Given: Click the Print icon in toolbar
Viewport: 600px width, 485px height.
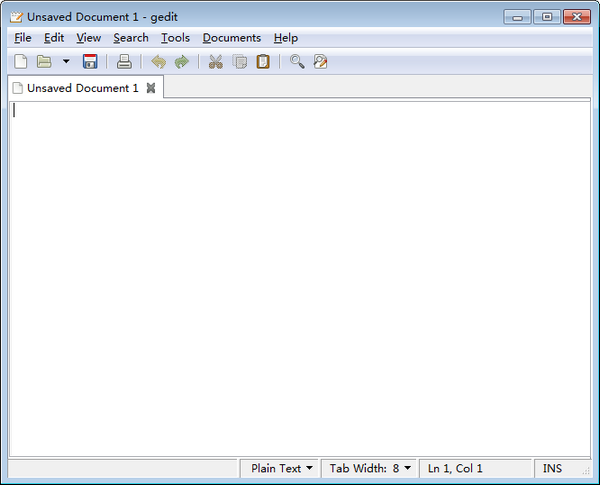Looking at the screenshot, I should (x=124, y=62).
